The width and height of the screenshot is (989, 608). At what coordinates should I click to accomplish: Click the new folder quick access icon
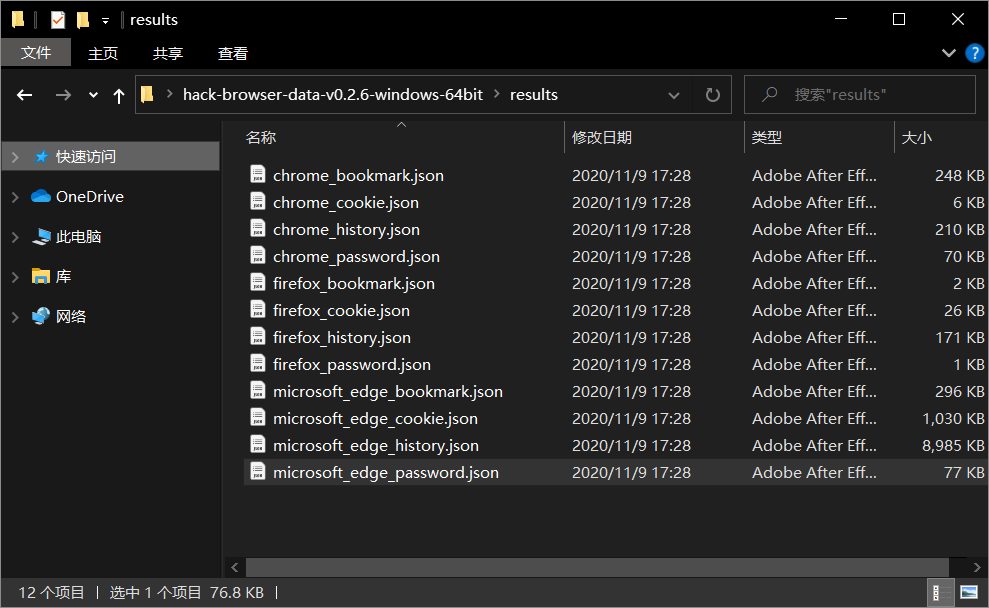pos(83,20)
